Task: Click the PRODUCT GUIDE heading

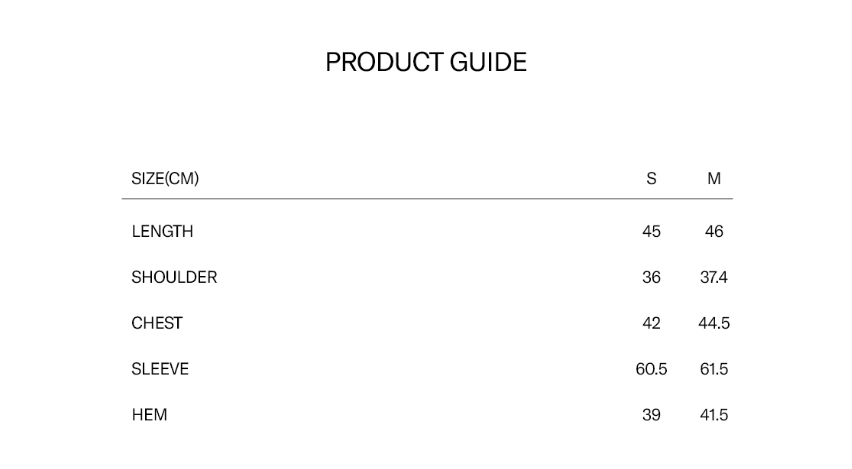Action: pyautogui.click(x=426, y=62)
